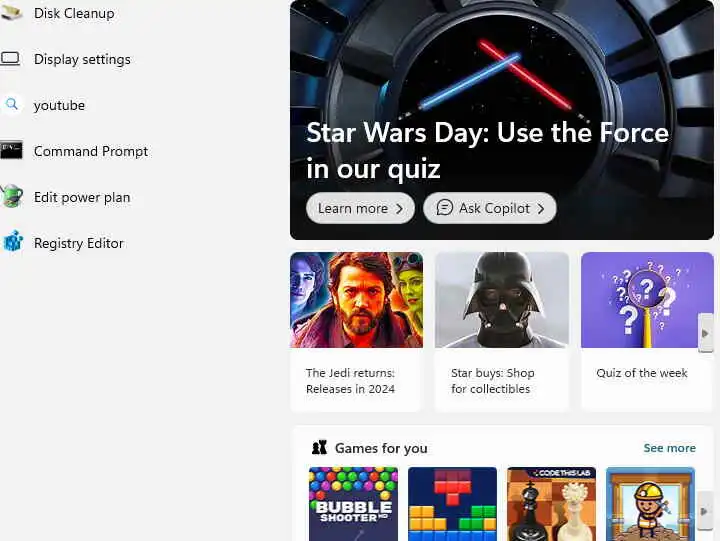This screenshot has width=720, height=541.
Task: Open the Quiz of the week card
Action: [647, 331]
